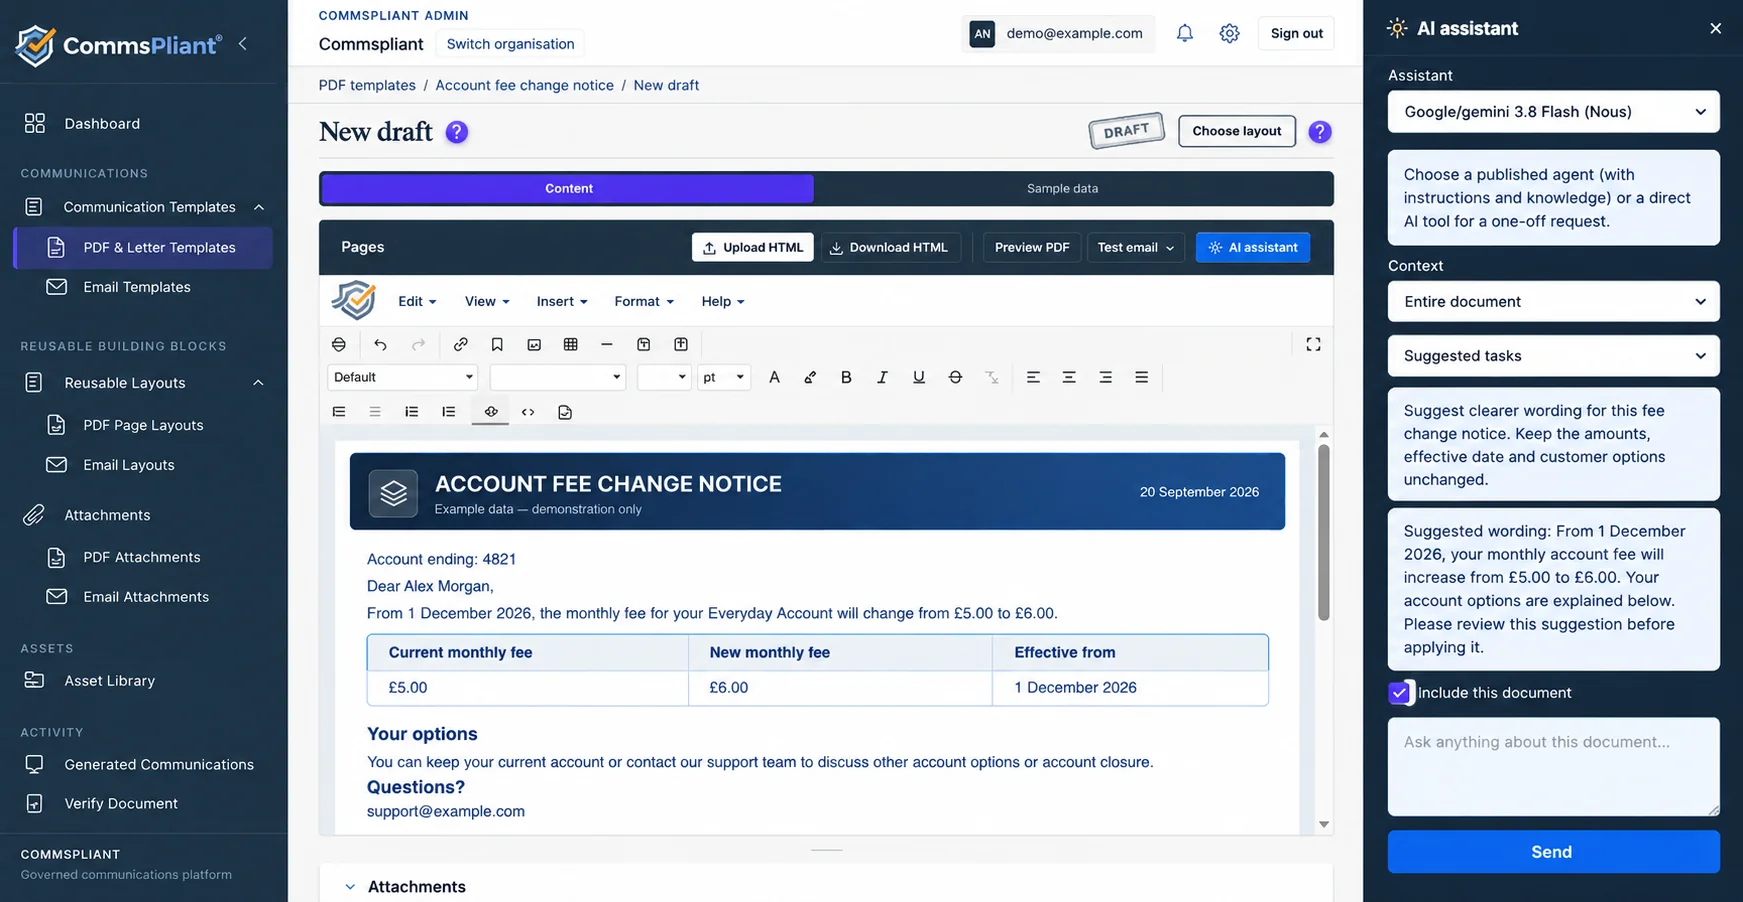
Task: Click help icon beside Choose layout button
Action: click(x=1320, y=131)
